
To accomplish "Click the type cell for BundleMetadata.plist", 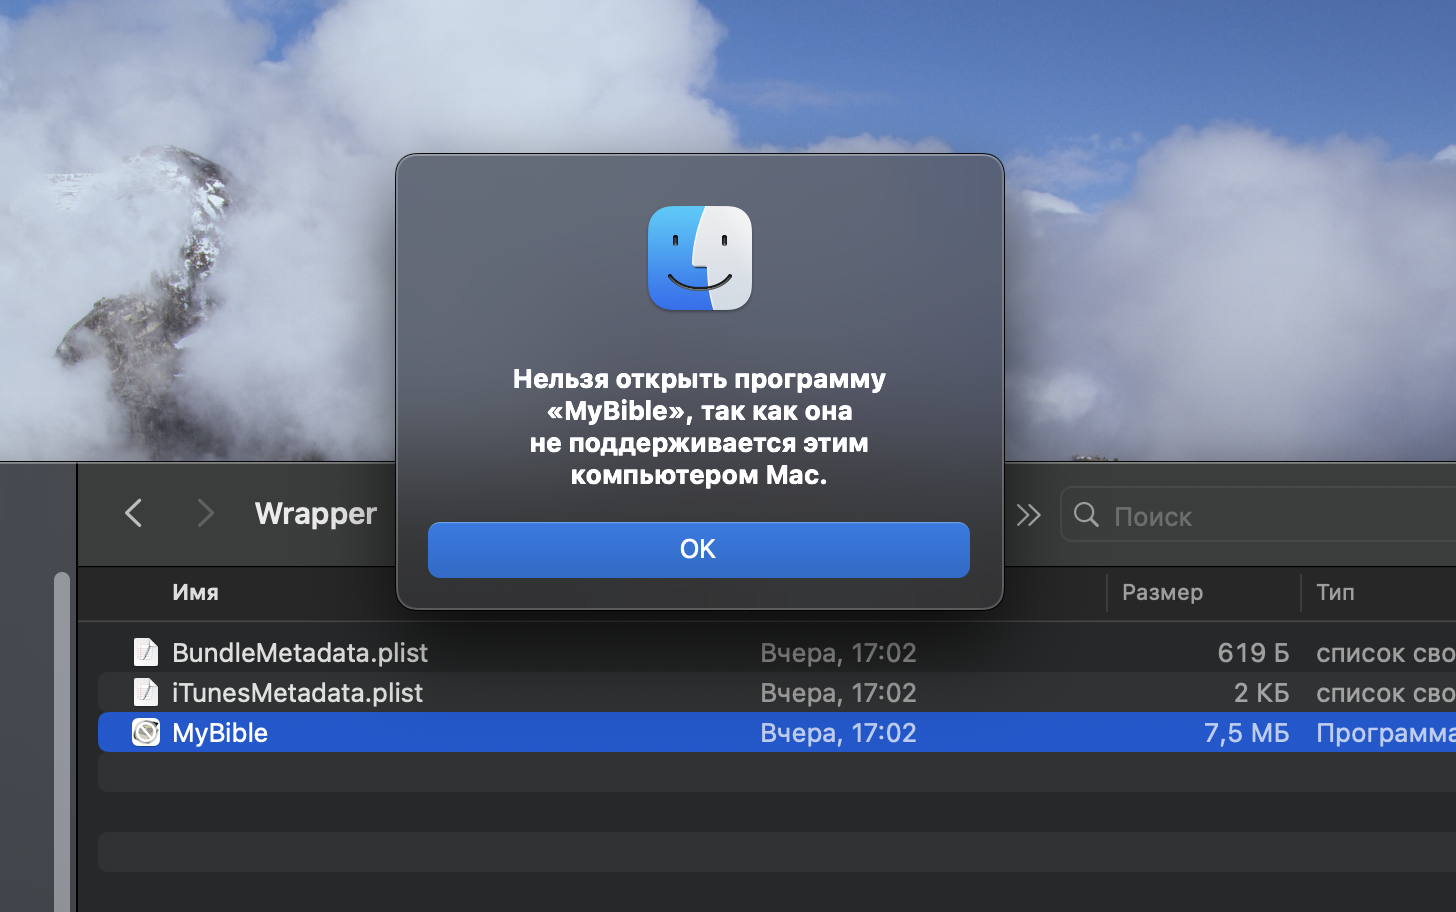I will click(1386, 653).
